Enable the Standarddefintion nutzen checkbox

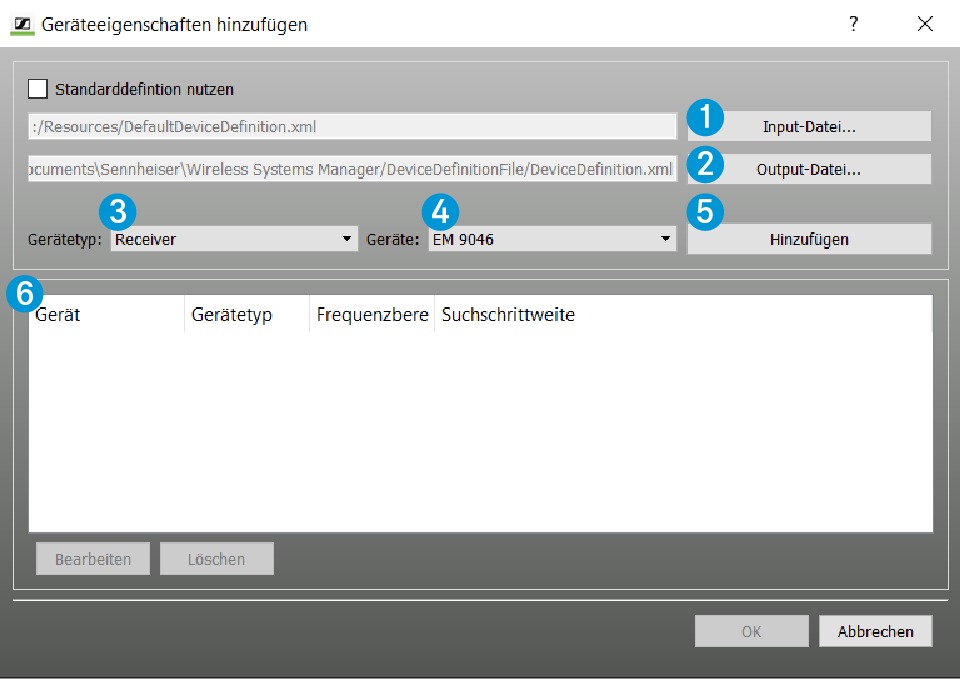pos(38,89)
